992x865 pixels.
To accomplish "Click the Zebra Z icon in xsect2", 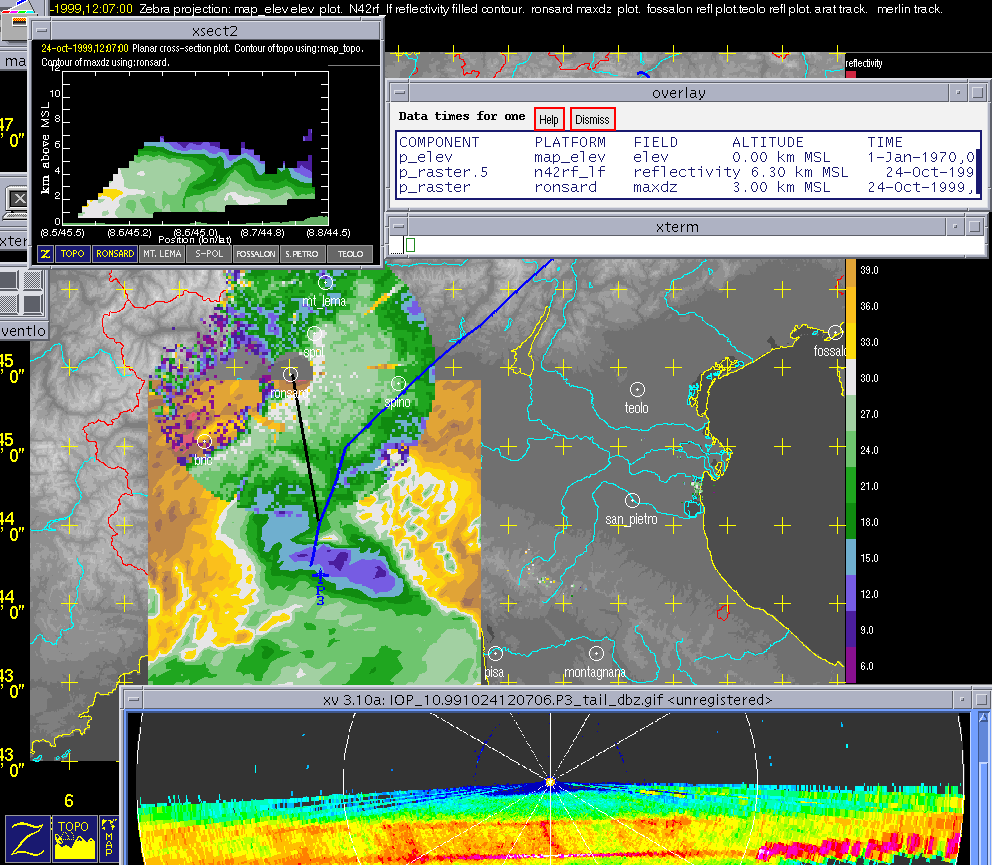I will 45,254.
